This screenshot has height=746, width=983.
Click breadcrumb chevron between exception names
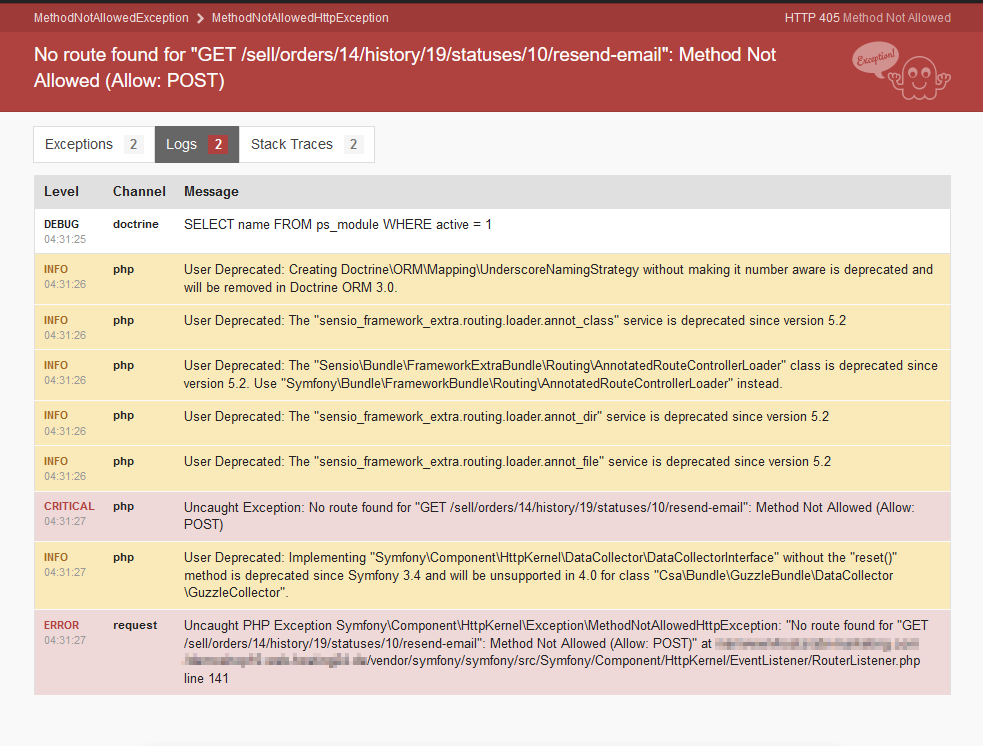point(201,18)
